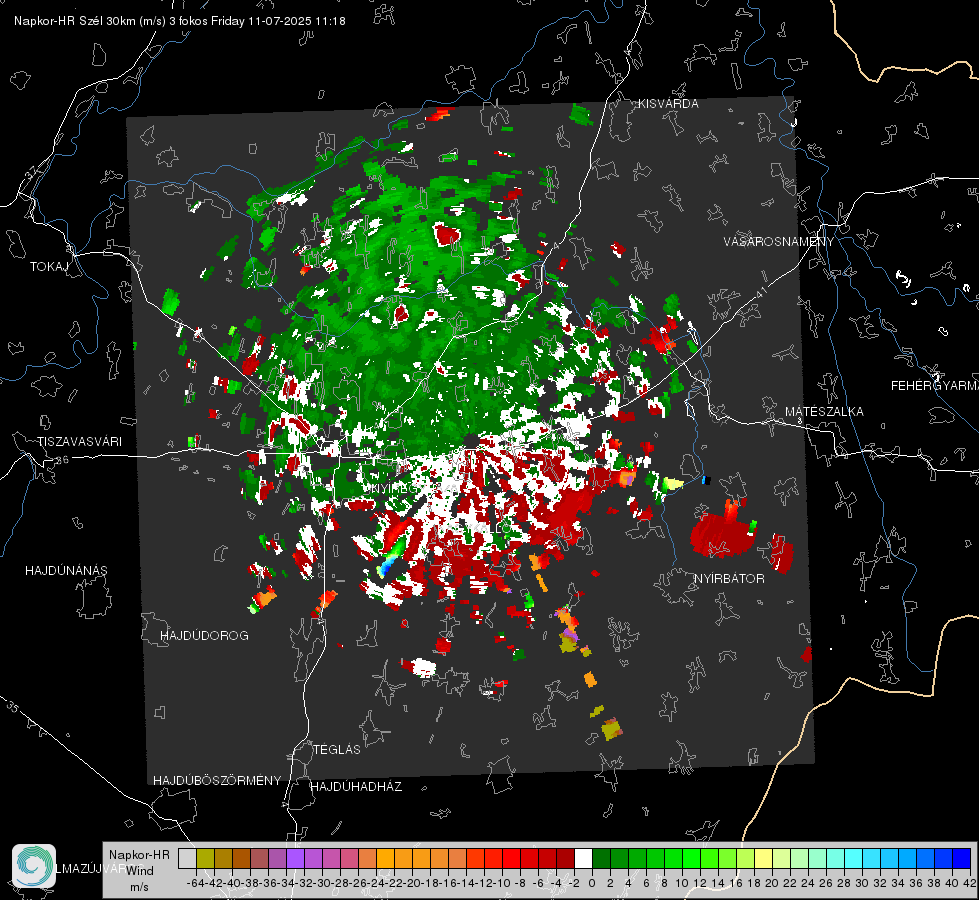Select the TOKAJ town label
Viewport: 979px width, 900px height.
(x=49, y=267)
